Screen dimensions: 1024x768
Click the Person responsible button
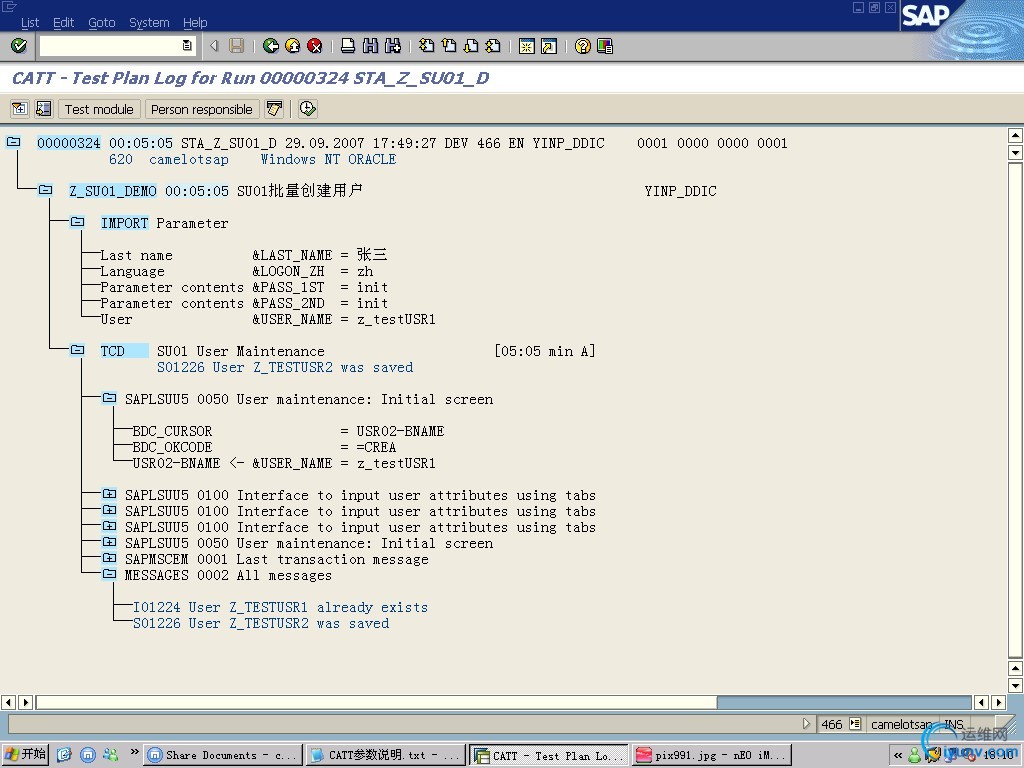click(201, 109)
